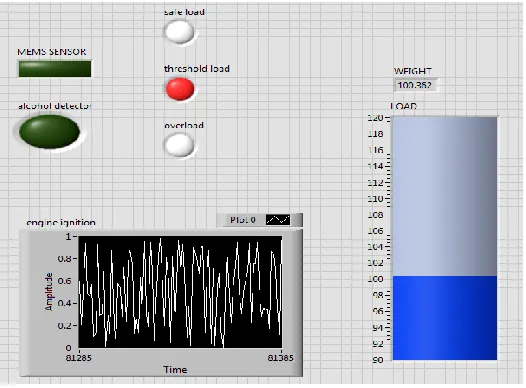Click the 114 mark on LOAD scale
The height and width of the screenshot is (388, 526).
[x=375, y=166]
